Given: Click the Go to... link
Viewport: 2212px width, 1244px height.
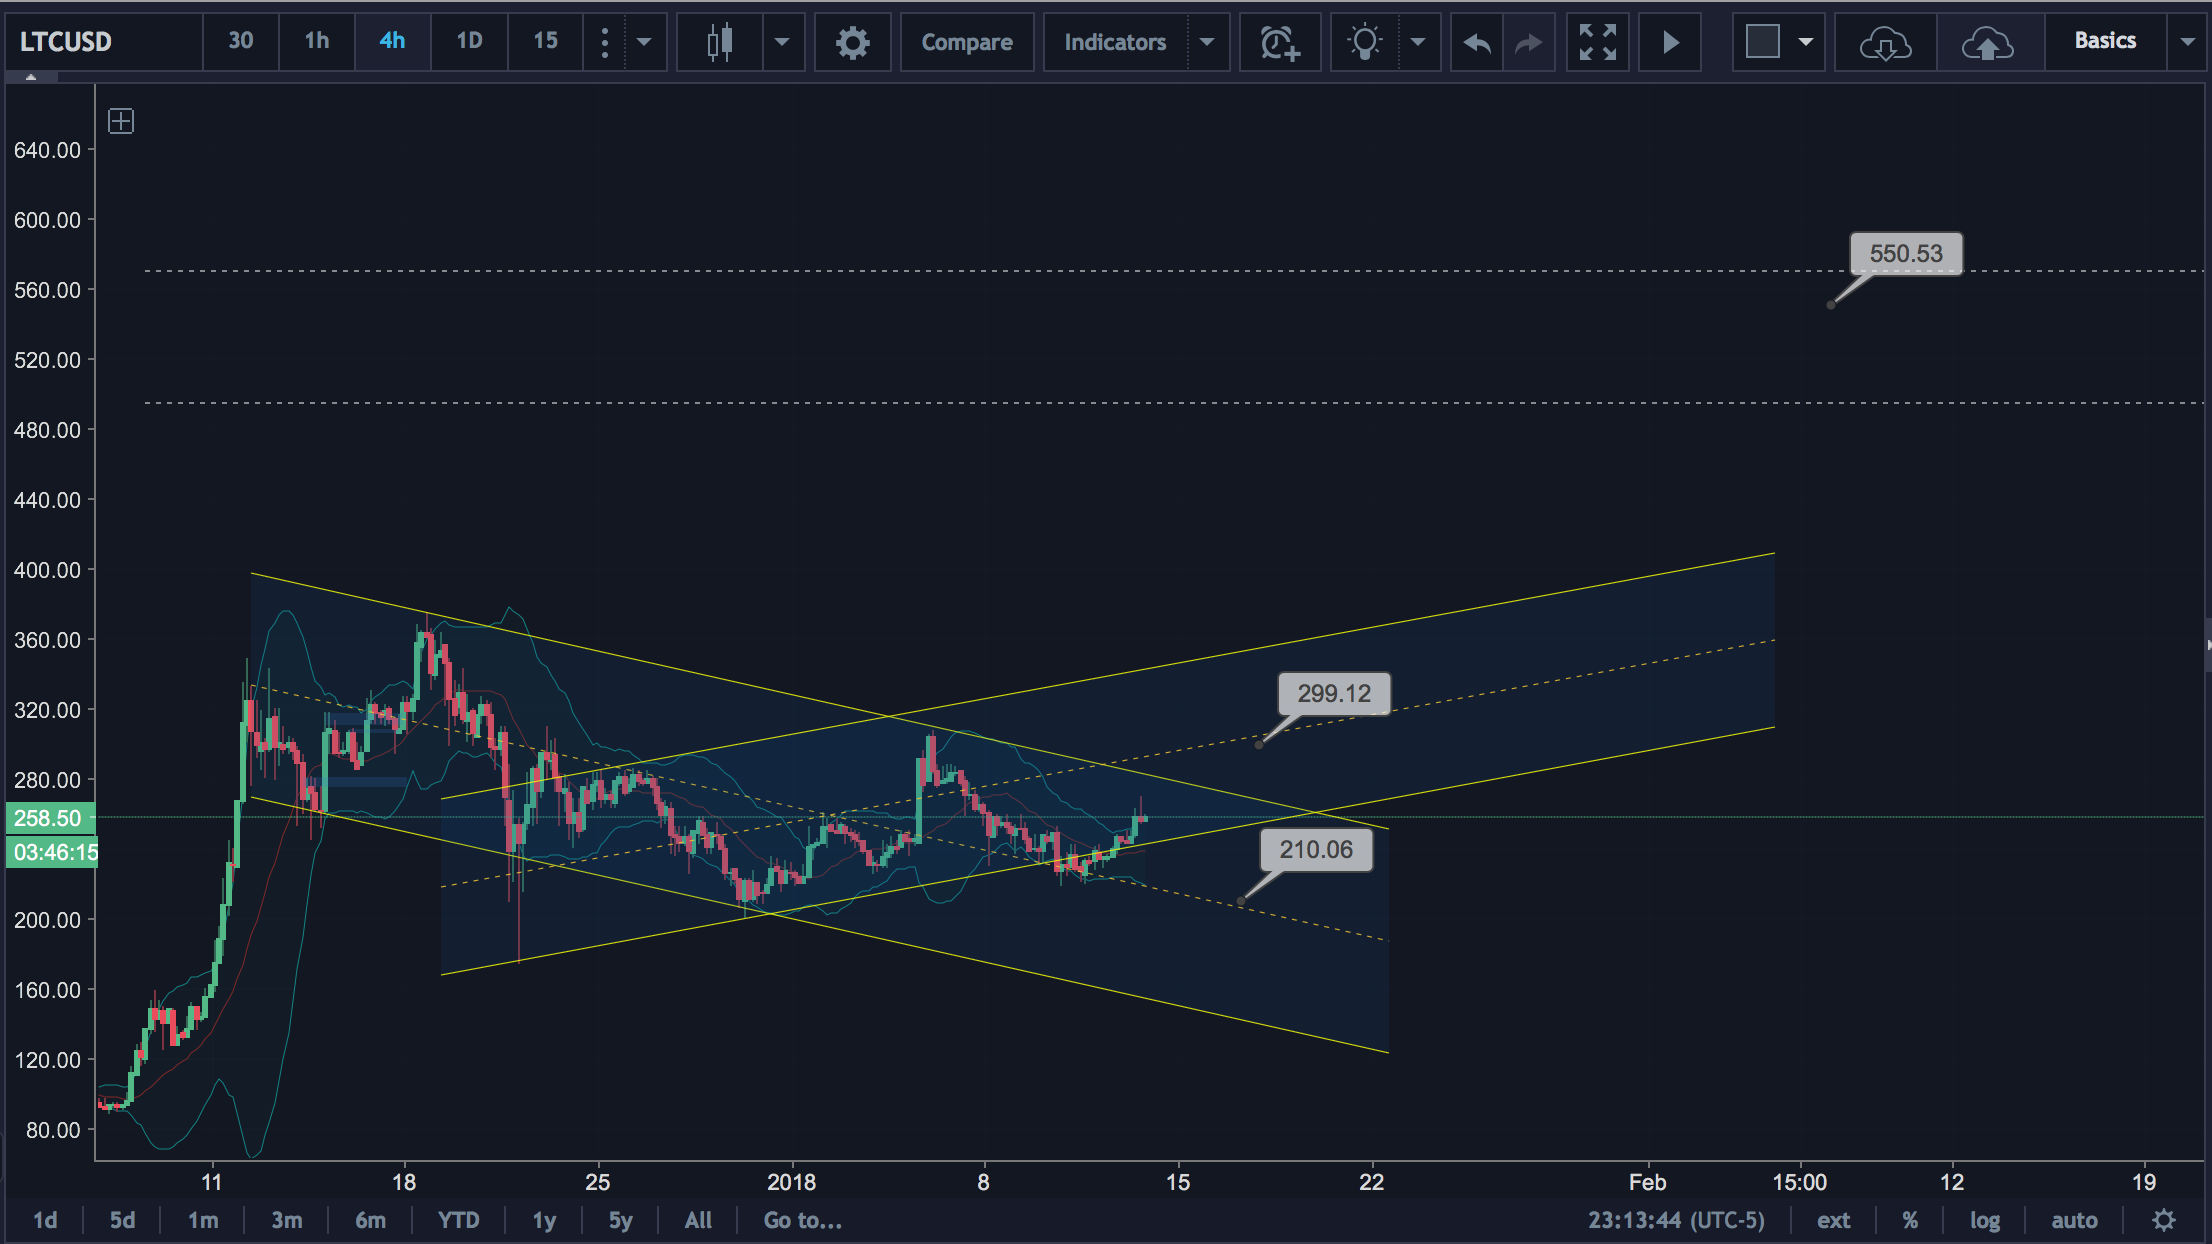Looking at the screenshot, I should [803, 1220].
